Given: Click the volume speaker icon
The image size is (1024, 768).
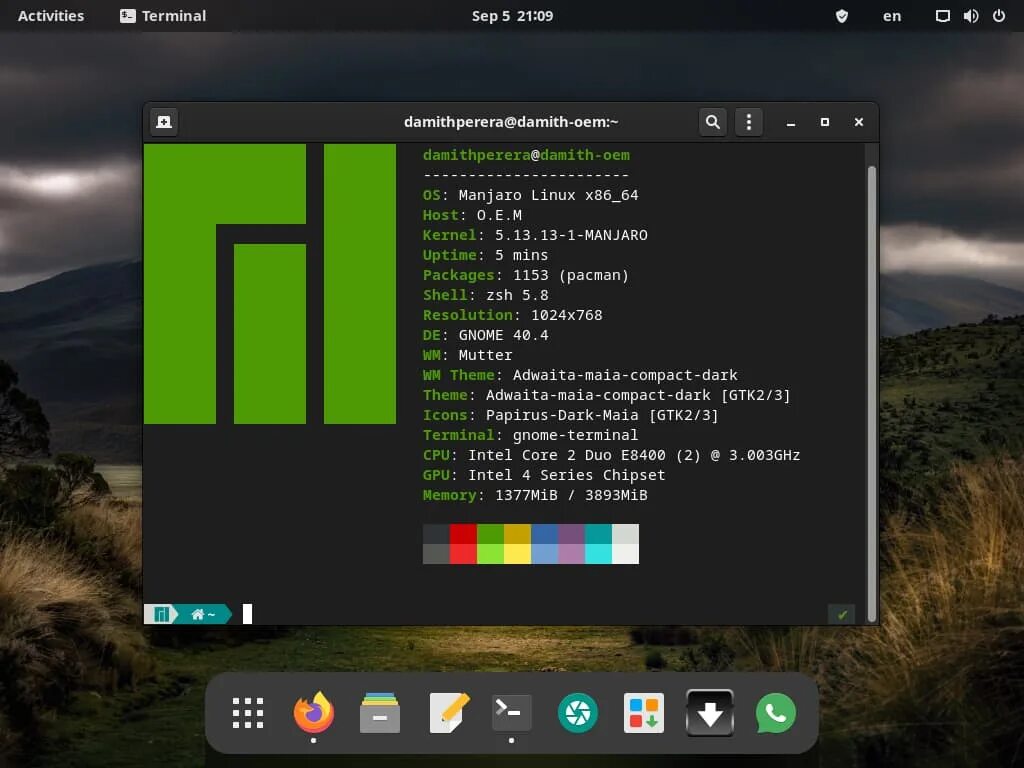Looking at the screenshot, I should tap(971, 16).
